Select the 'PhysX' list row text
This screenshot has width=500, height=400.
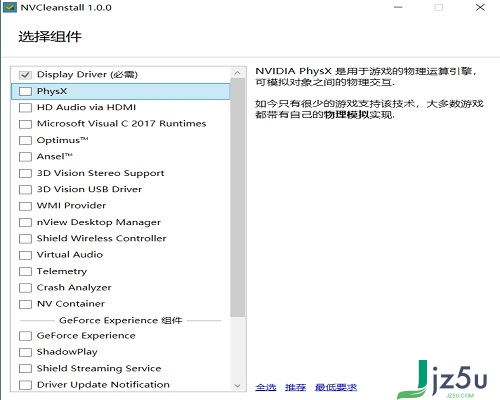pos(52,91)
